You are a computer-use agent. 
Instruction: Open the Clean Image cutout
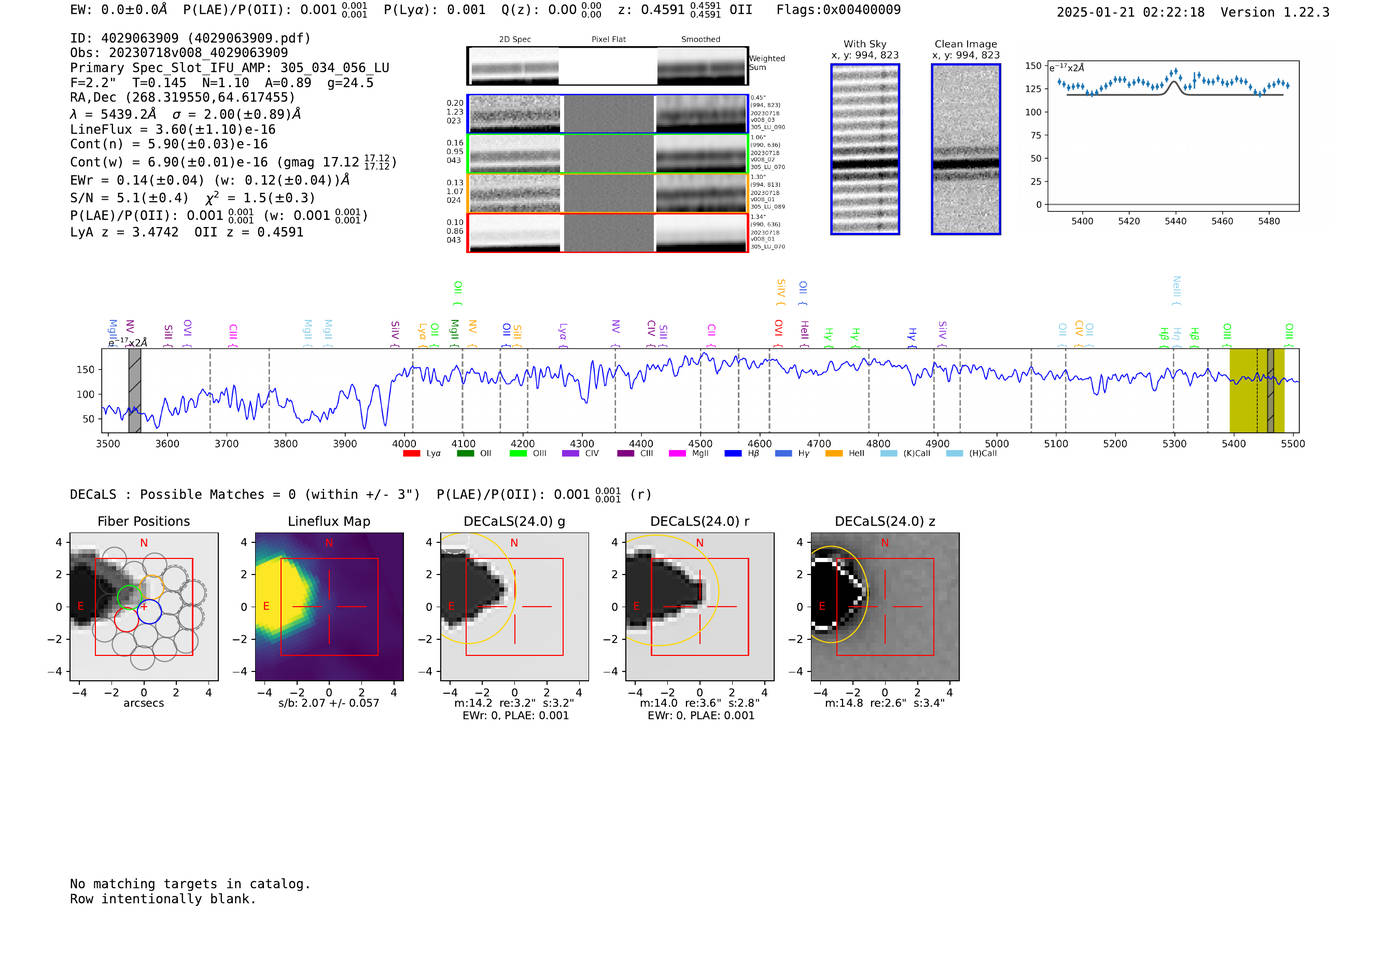point(966,149)
